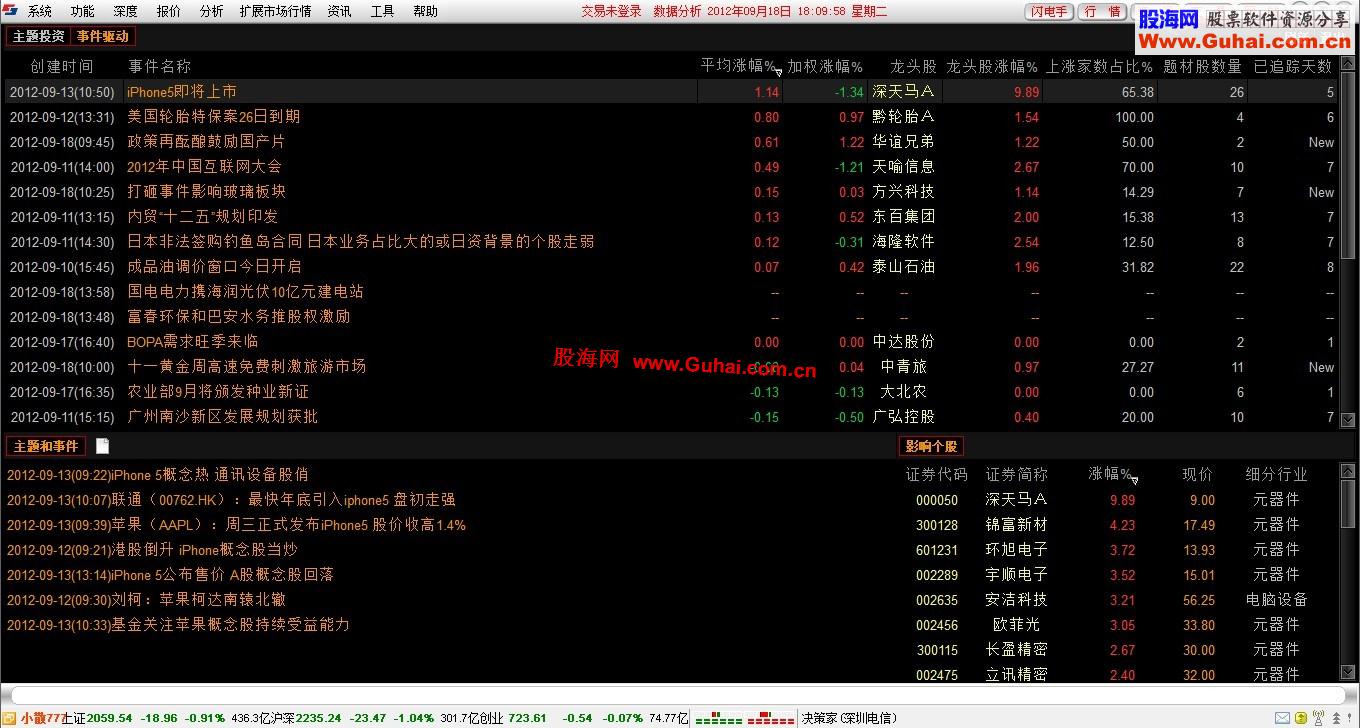Click the event list scrollbar down arrow

[1348, 419]
